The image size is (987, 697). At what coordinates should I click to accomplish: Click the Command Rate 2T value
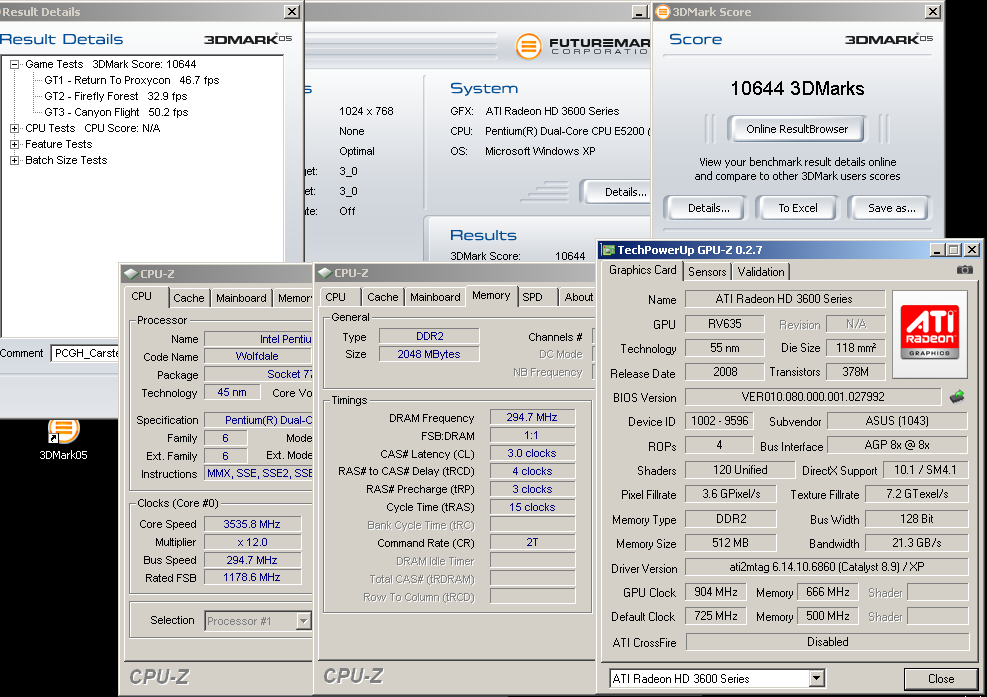click(x=532, y=542)
